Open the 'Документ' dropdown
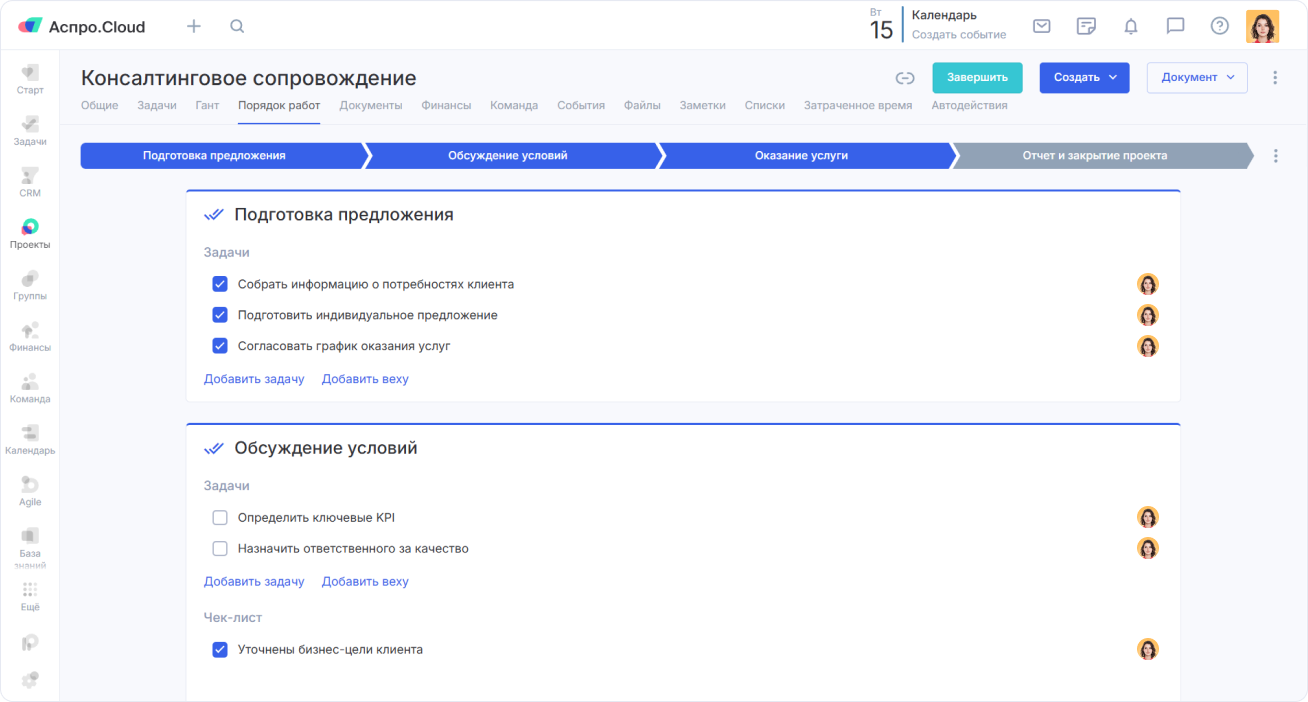 click(1197, 78)
